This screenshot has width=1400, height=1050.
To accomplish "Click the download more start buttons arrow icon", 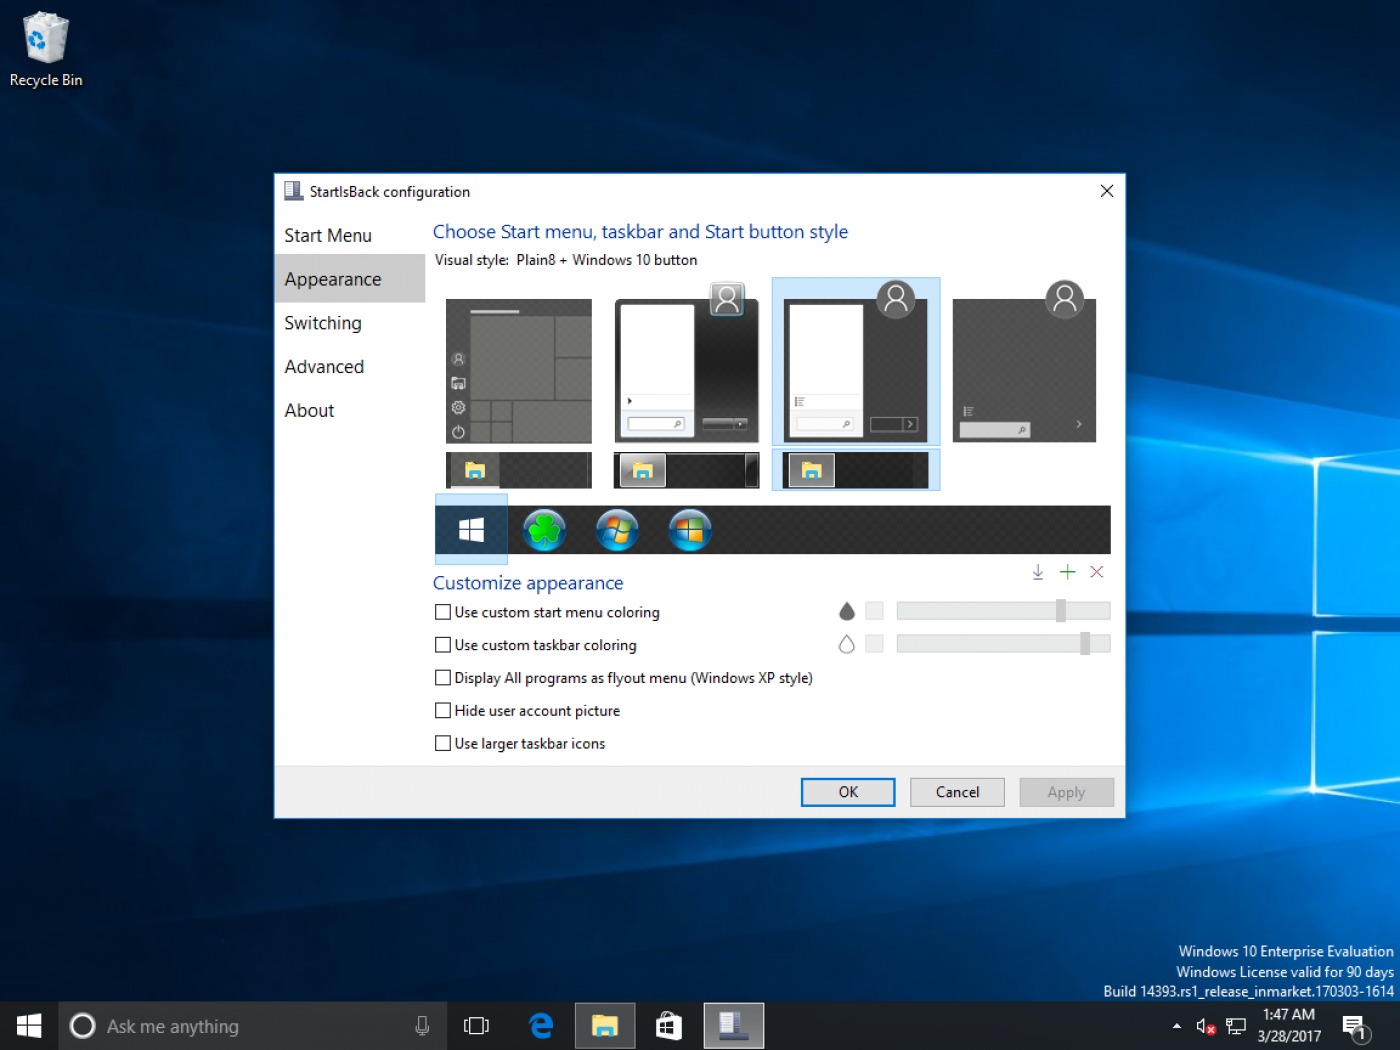I will click(x=1038, y=572).
